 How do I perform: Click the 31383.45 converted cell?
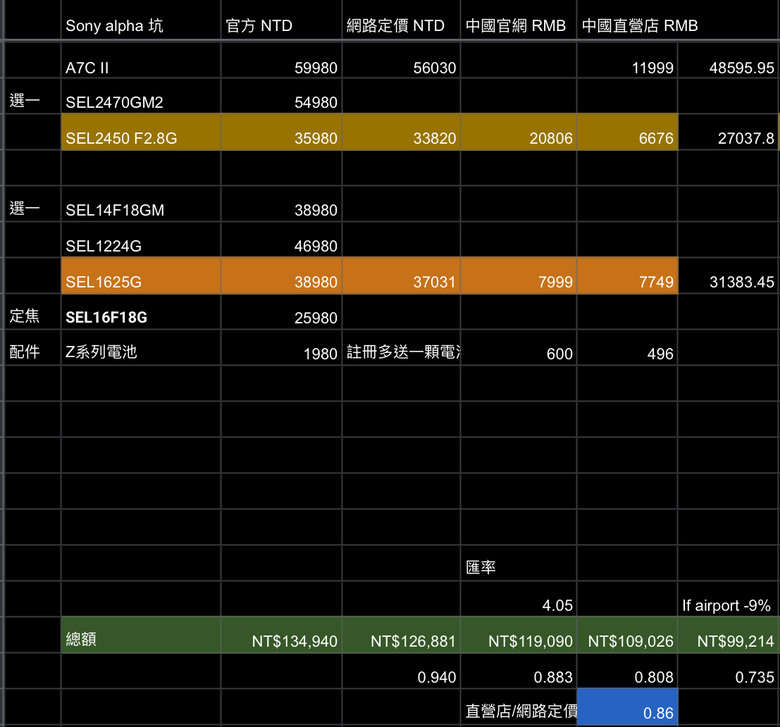pos(729,276)
